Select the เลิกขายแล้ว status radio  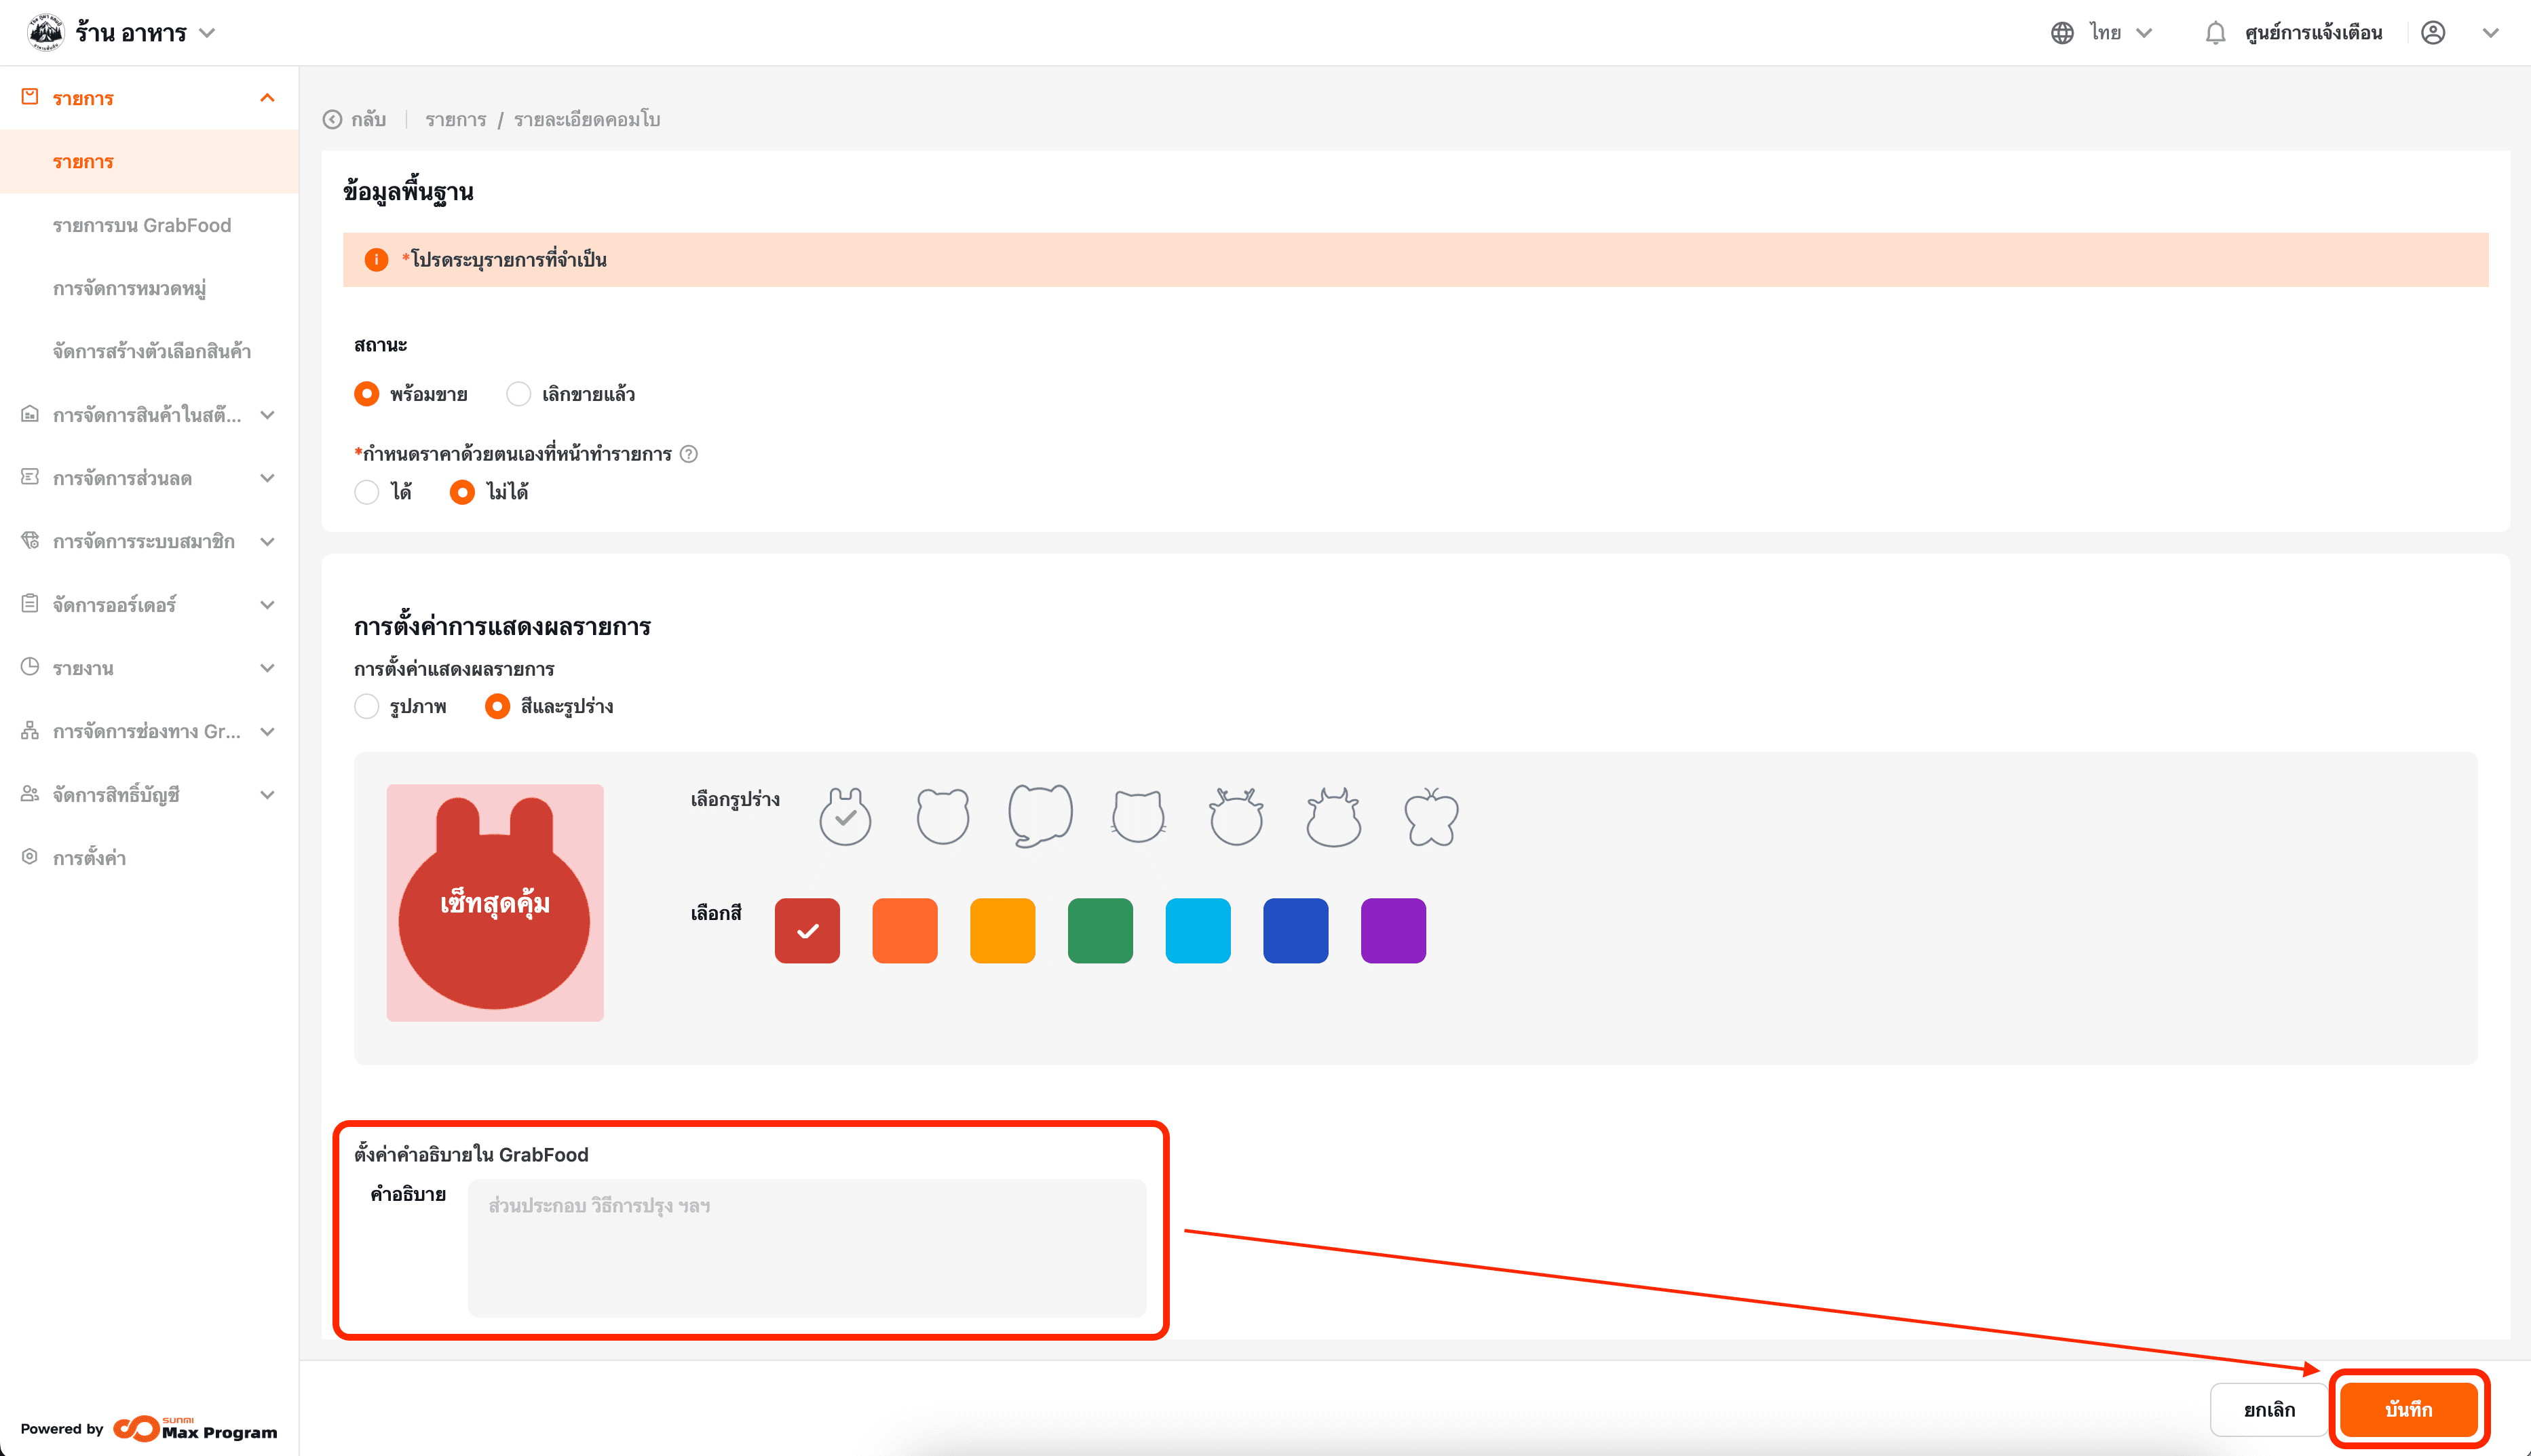[518, 394]
